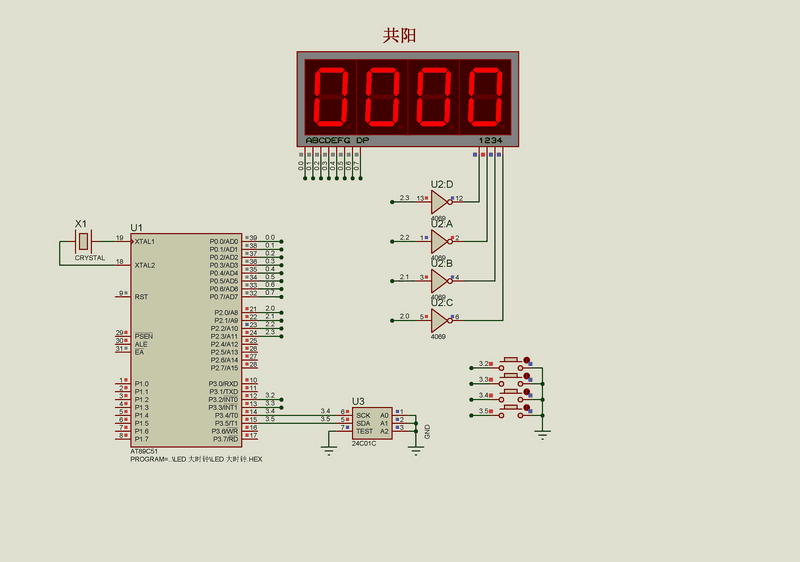Screen dimensions: 800x562
Task: Click the U1 reference label
Action: coord(136,227)
